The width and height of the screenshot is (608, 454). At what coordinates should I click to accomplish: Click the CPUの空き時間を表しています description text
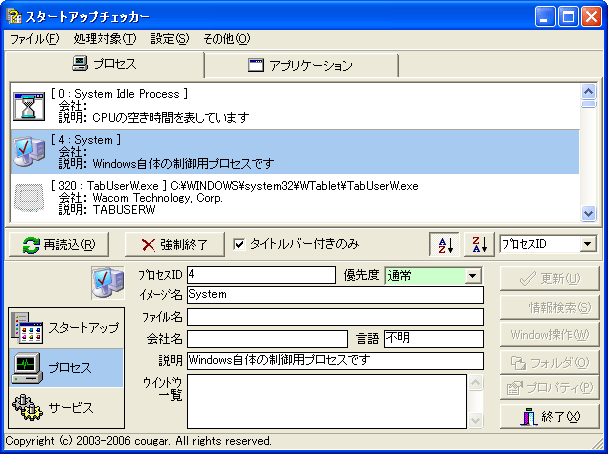coord(171,117)
